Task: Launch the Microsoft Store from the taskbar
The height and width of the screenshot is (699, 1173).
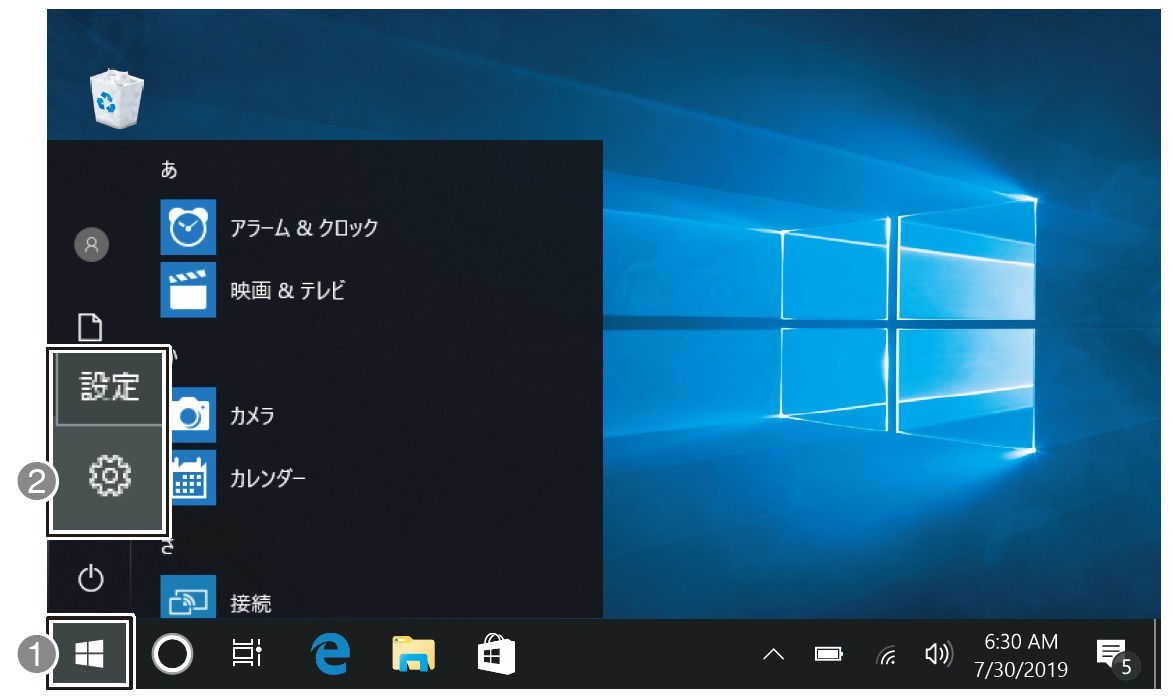Action: coord(497,654)
